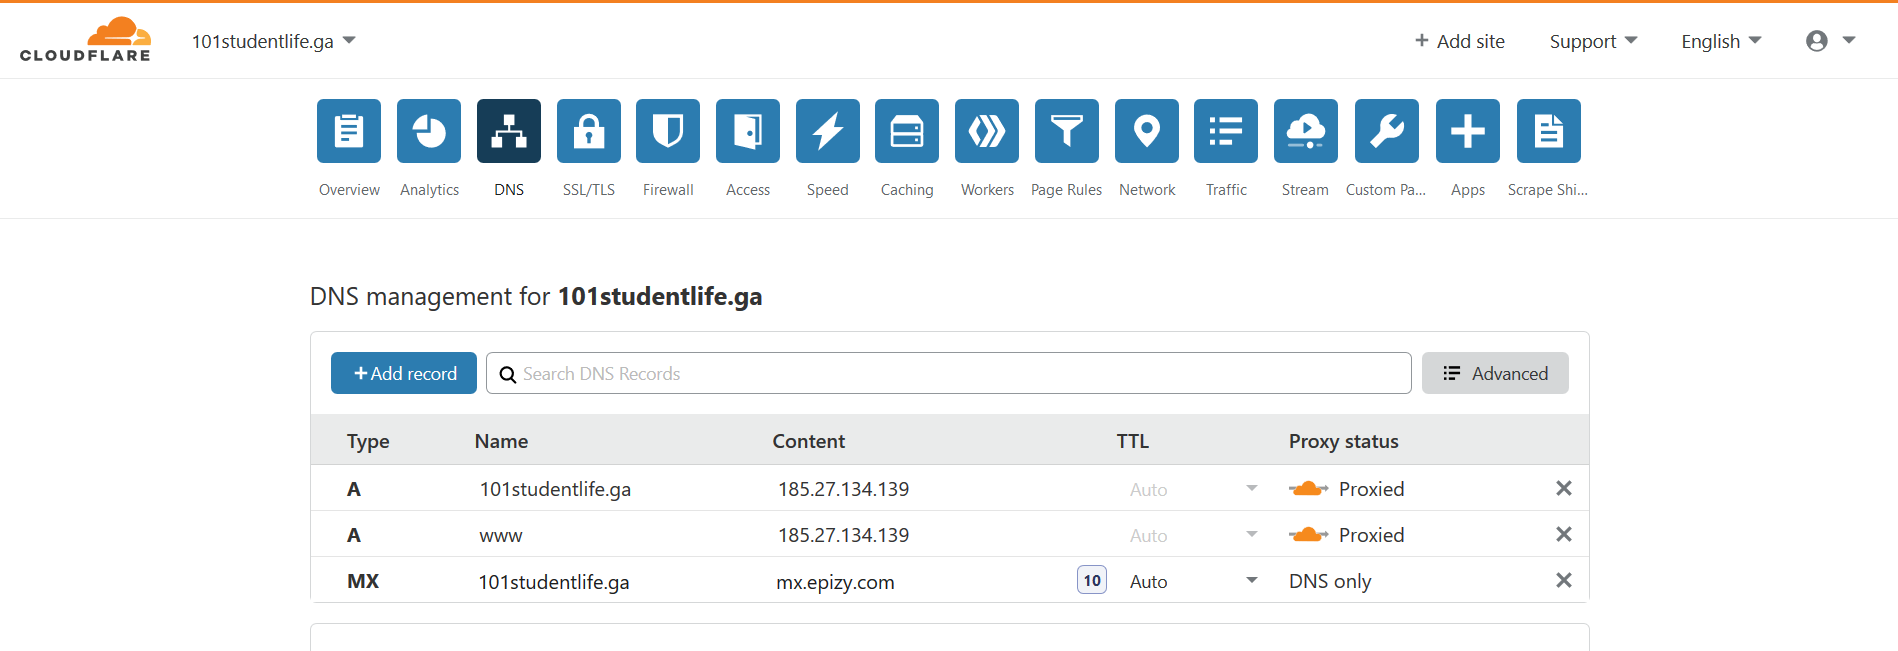Toggle the orange cloud for www record

click(1309, 535)
